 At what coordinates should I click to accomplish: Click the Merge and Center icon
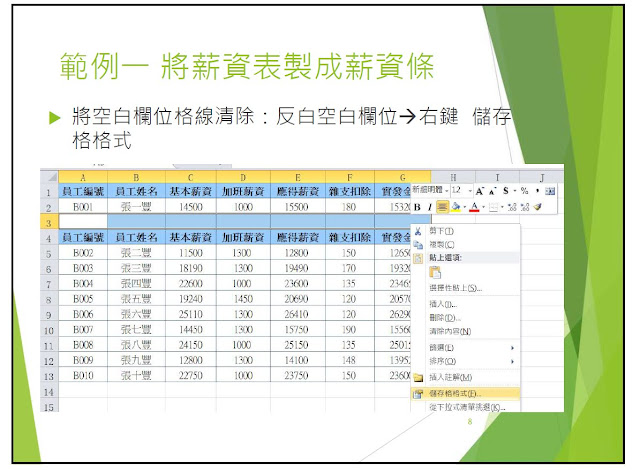pos(550,191)
